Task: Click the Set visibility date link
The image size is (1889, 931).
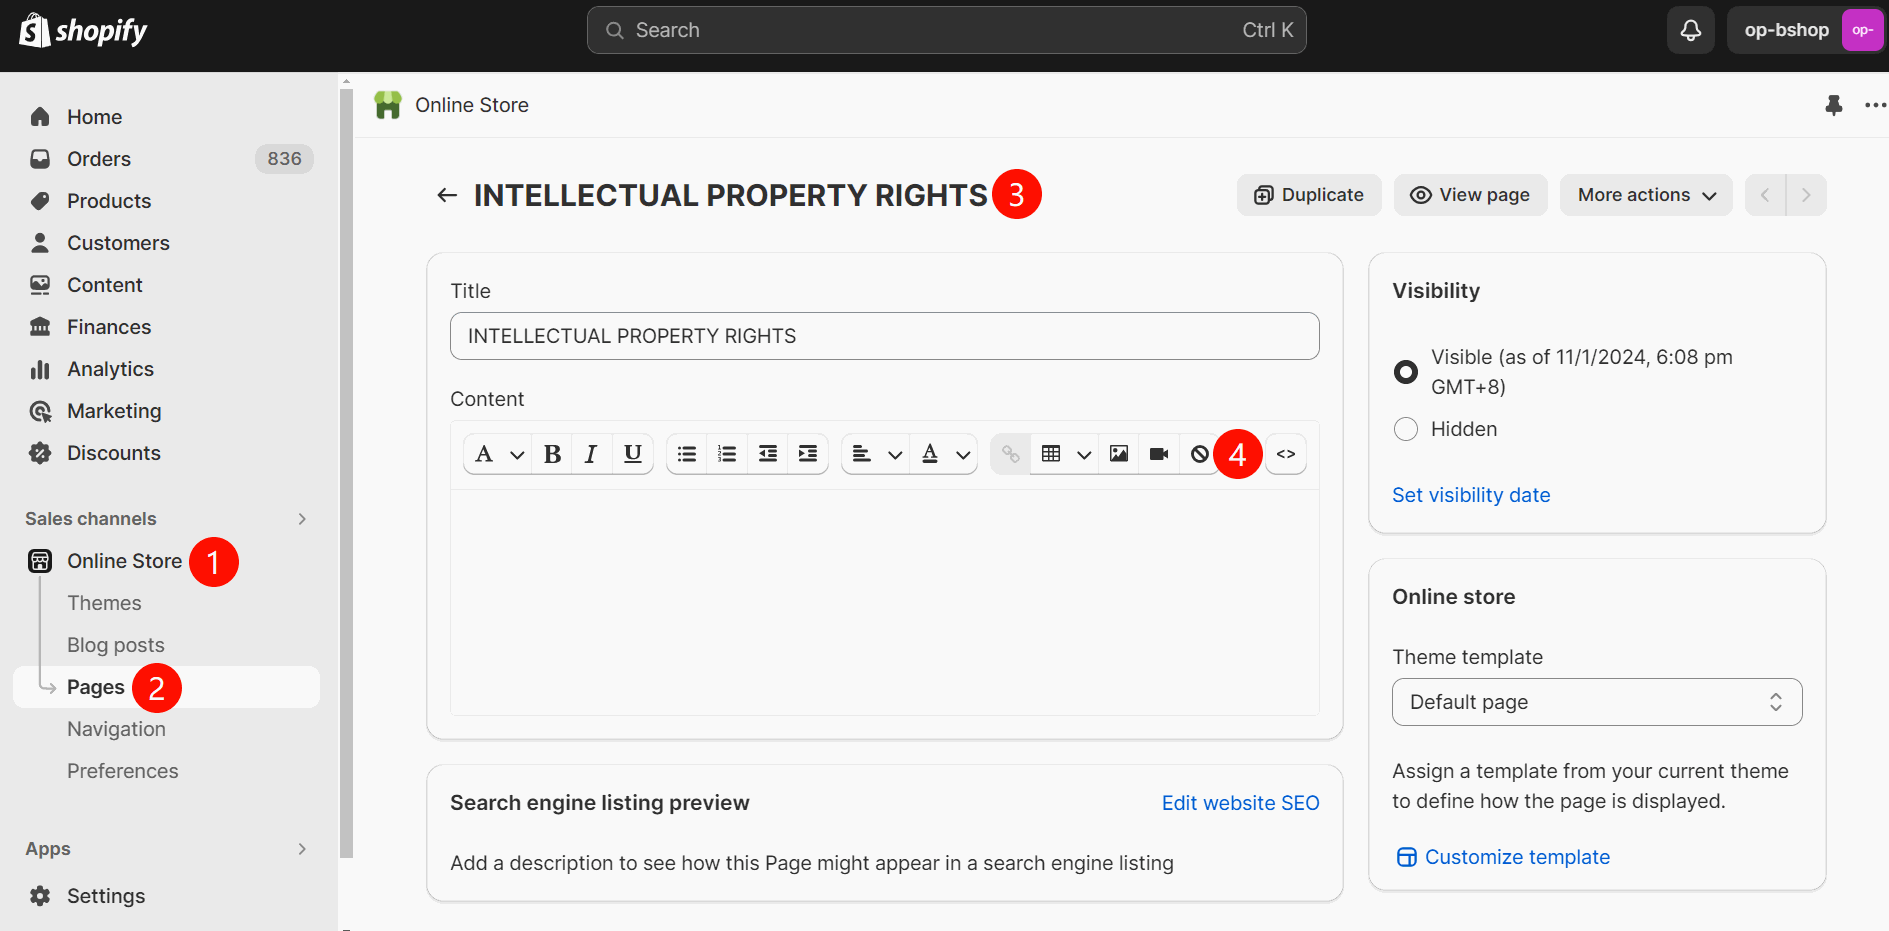Action: 1471,495
